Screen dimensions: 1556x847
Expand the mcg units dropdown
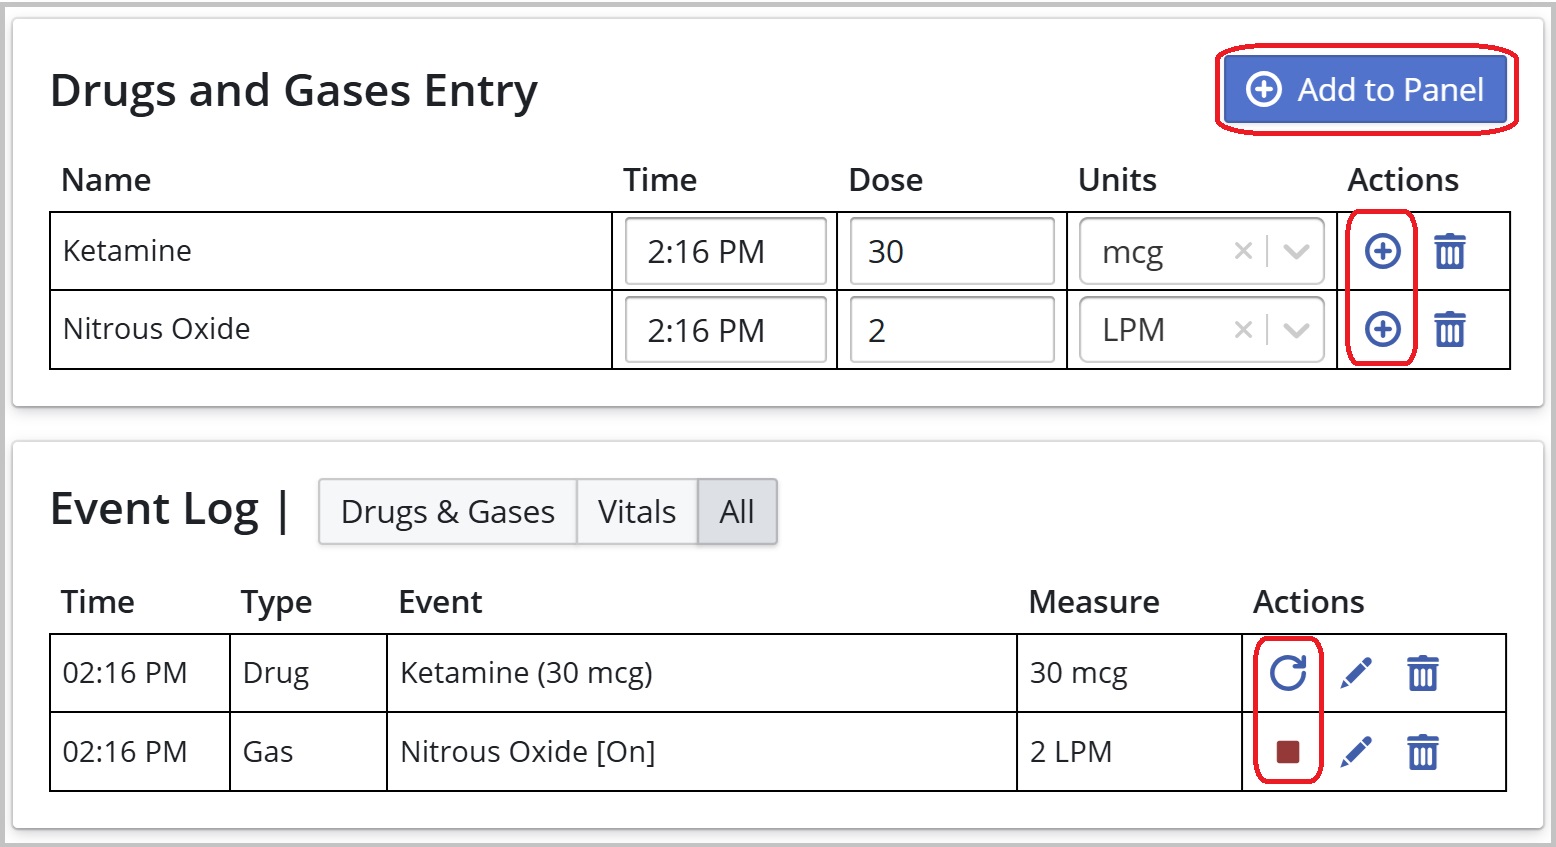click(1296, 251)
